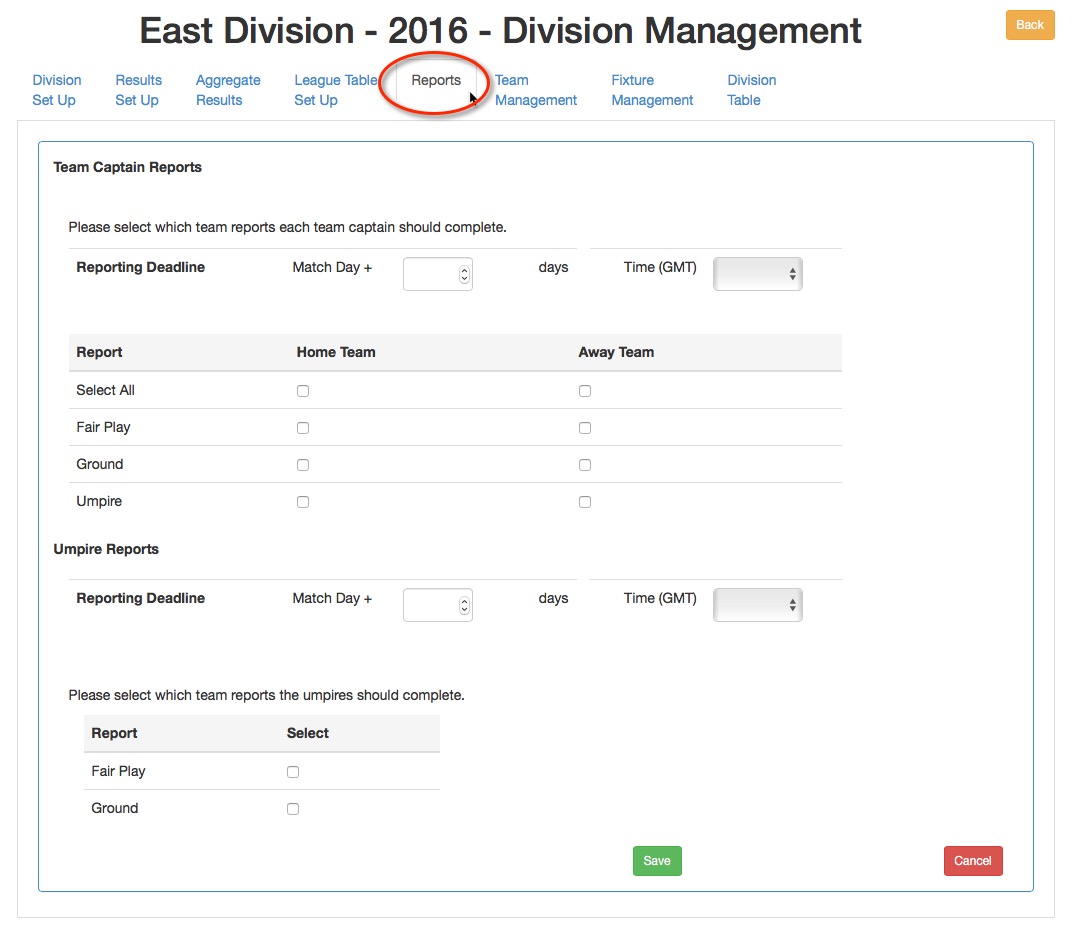Image resolution: width=1074 pixels, height=925 pixels.
Task: Check Fair Play in Umpire Reports table
Action: [292, 772]
